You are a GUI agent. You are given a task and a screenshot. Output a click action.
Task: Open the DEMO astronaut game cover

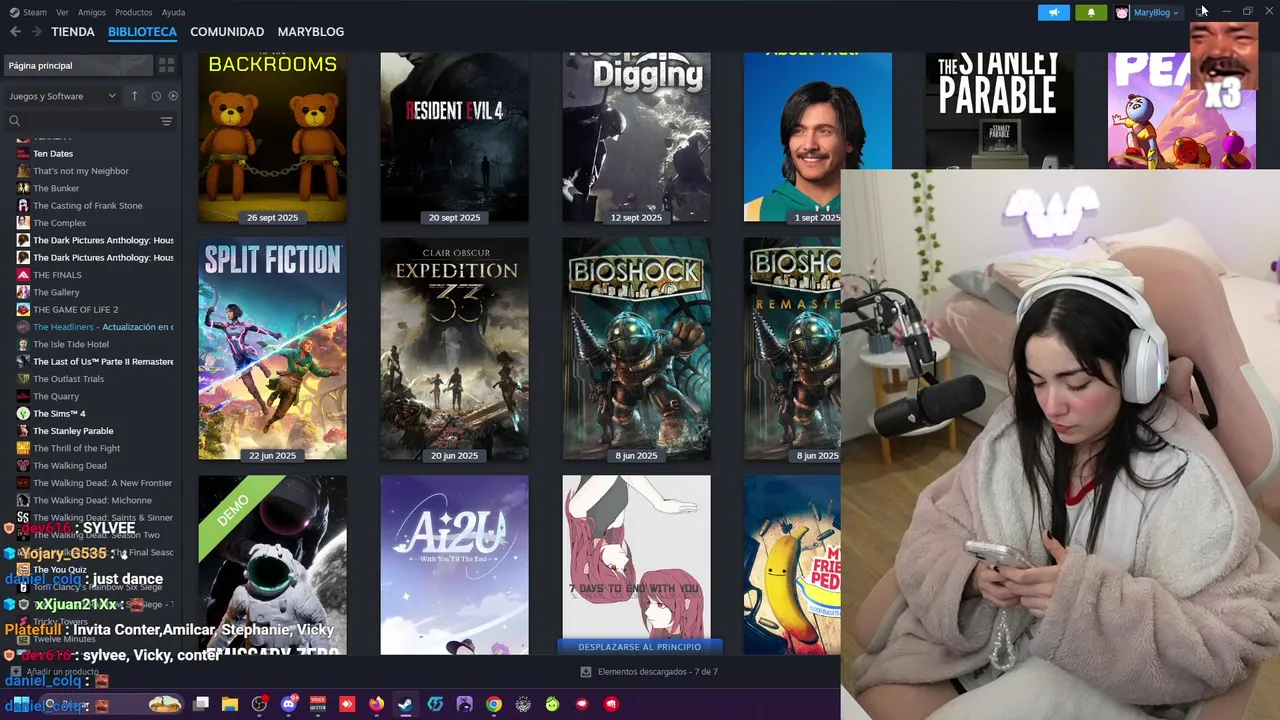(x=273, y=565)
